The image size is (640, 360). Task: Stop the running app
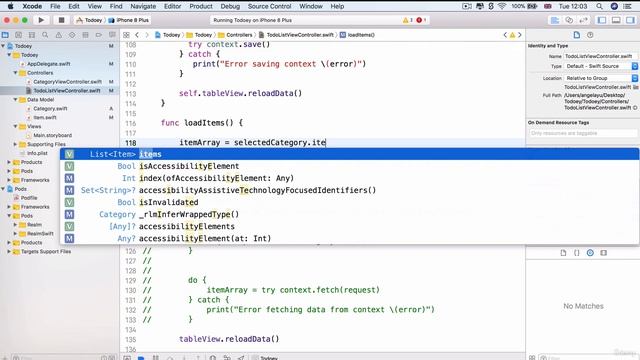pyautogui.click(x=61, y=20)
